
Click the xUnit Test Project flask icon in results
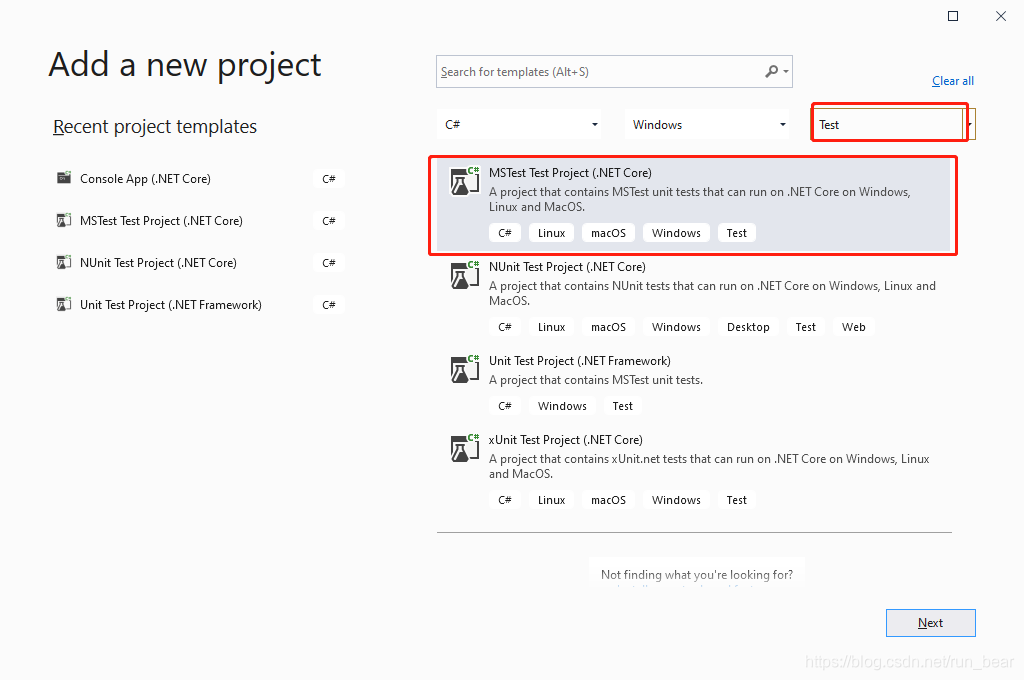click(x=464, y=448)
